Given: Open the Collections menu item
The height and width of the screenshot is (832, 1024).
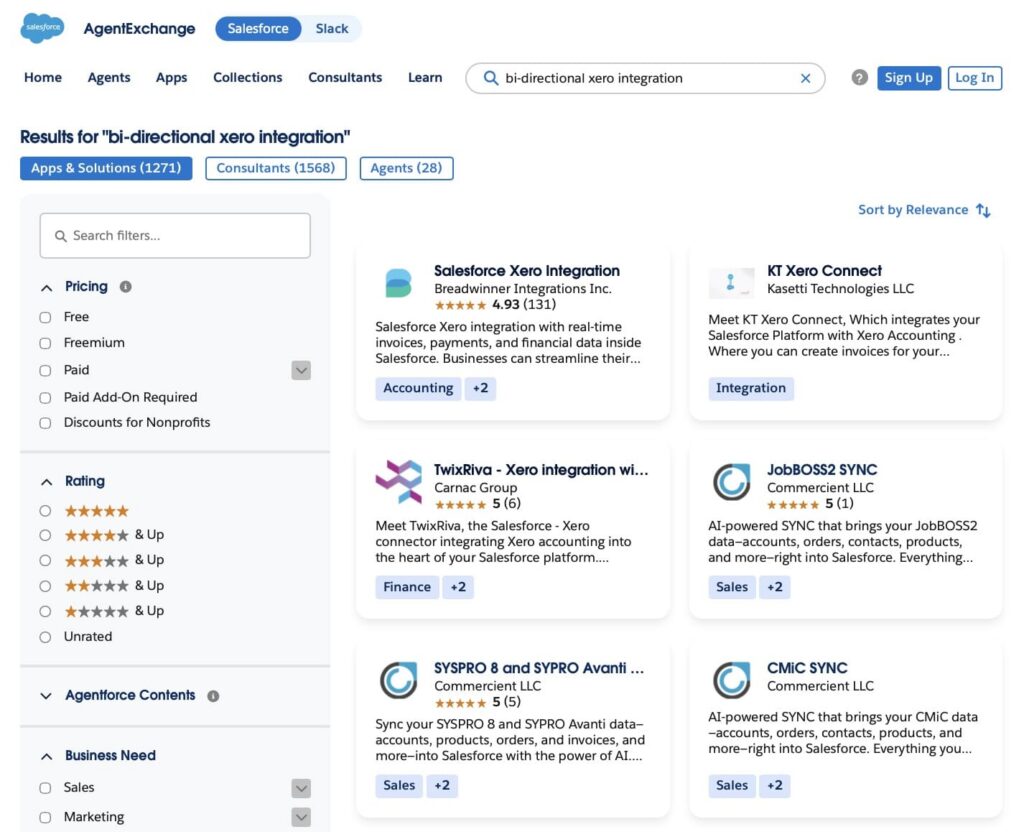Looking at the screenshot, I should (248, 78).
